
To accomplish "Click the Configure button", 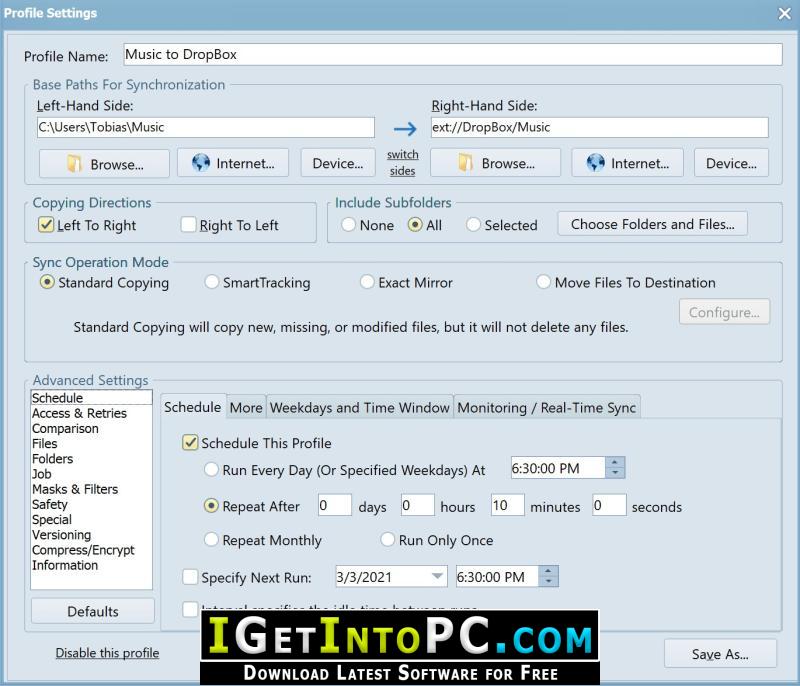I will click(x=724, y=312).
